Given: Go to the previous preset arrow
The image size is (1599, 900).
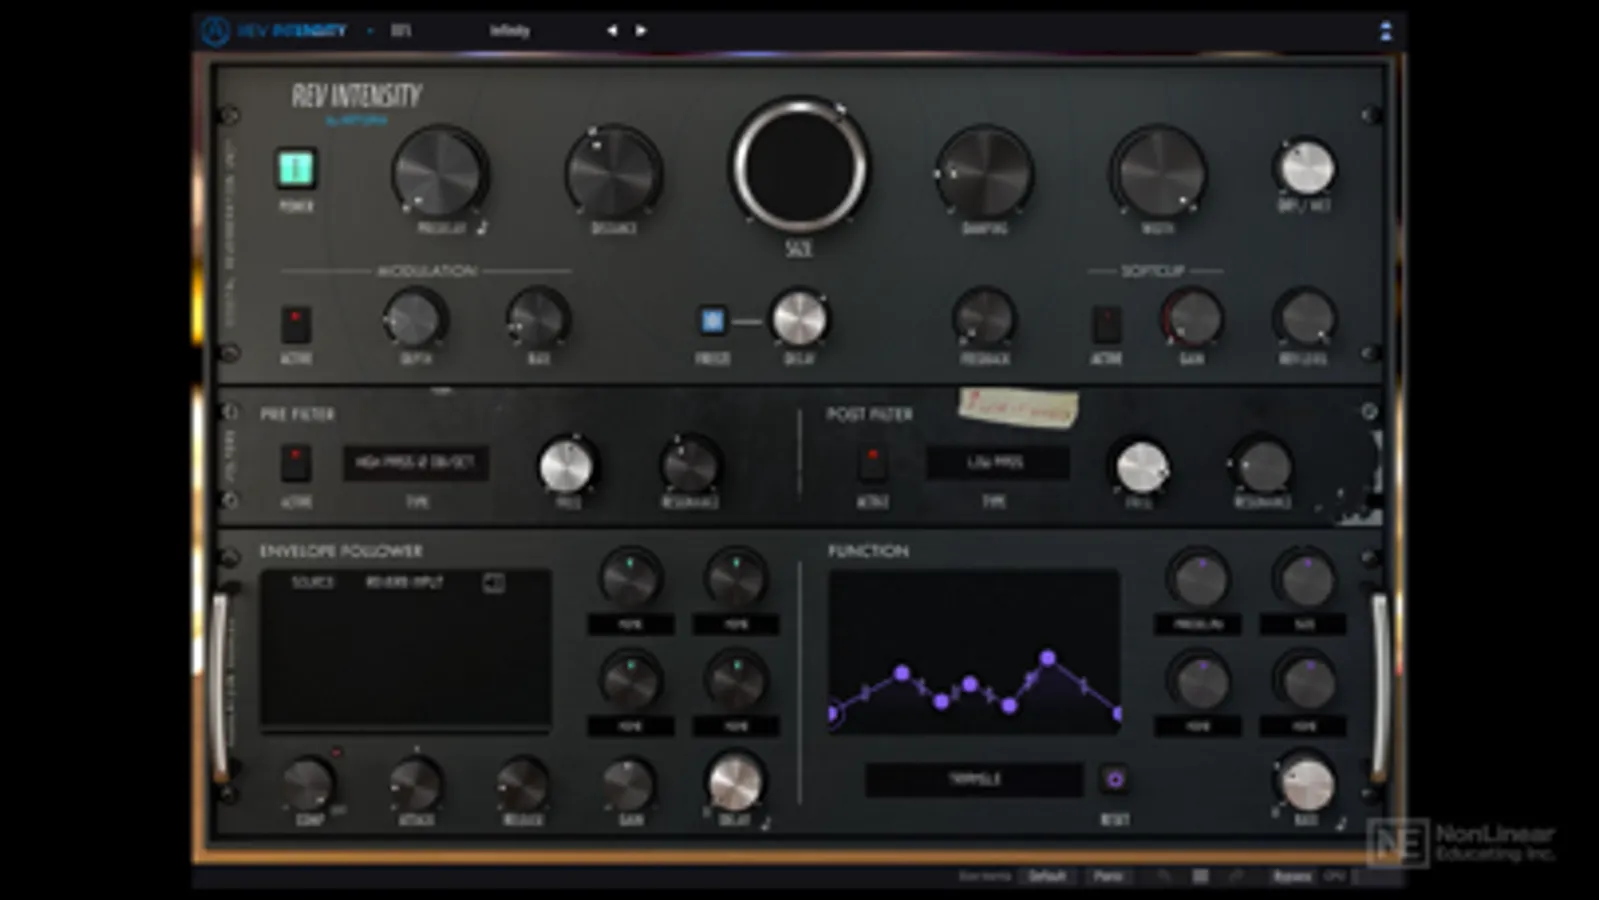Looking at the screenshot, I should click(x=612, y=31).
